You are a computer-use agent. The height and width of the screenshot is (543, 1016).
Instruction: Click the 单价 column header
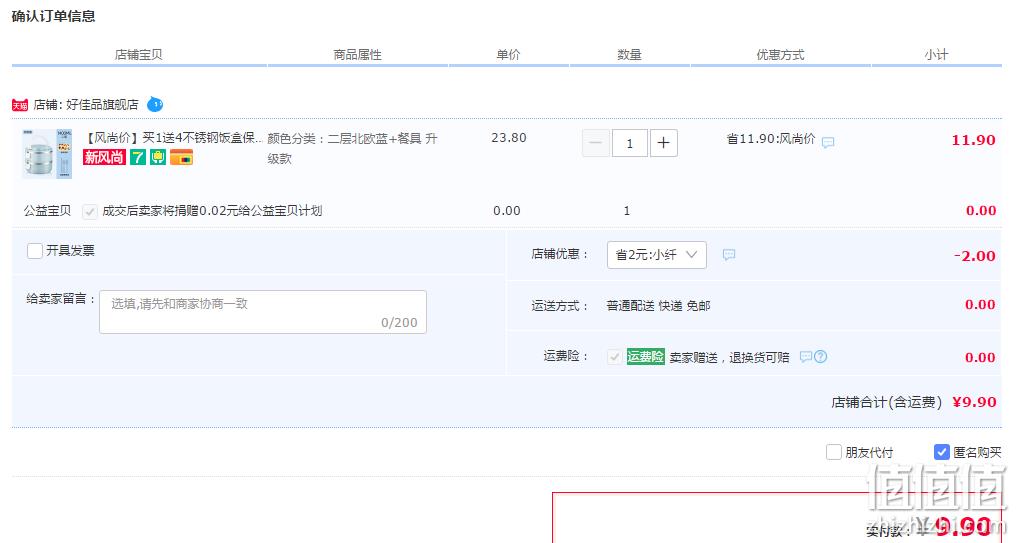tap(508, 55)
